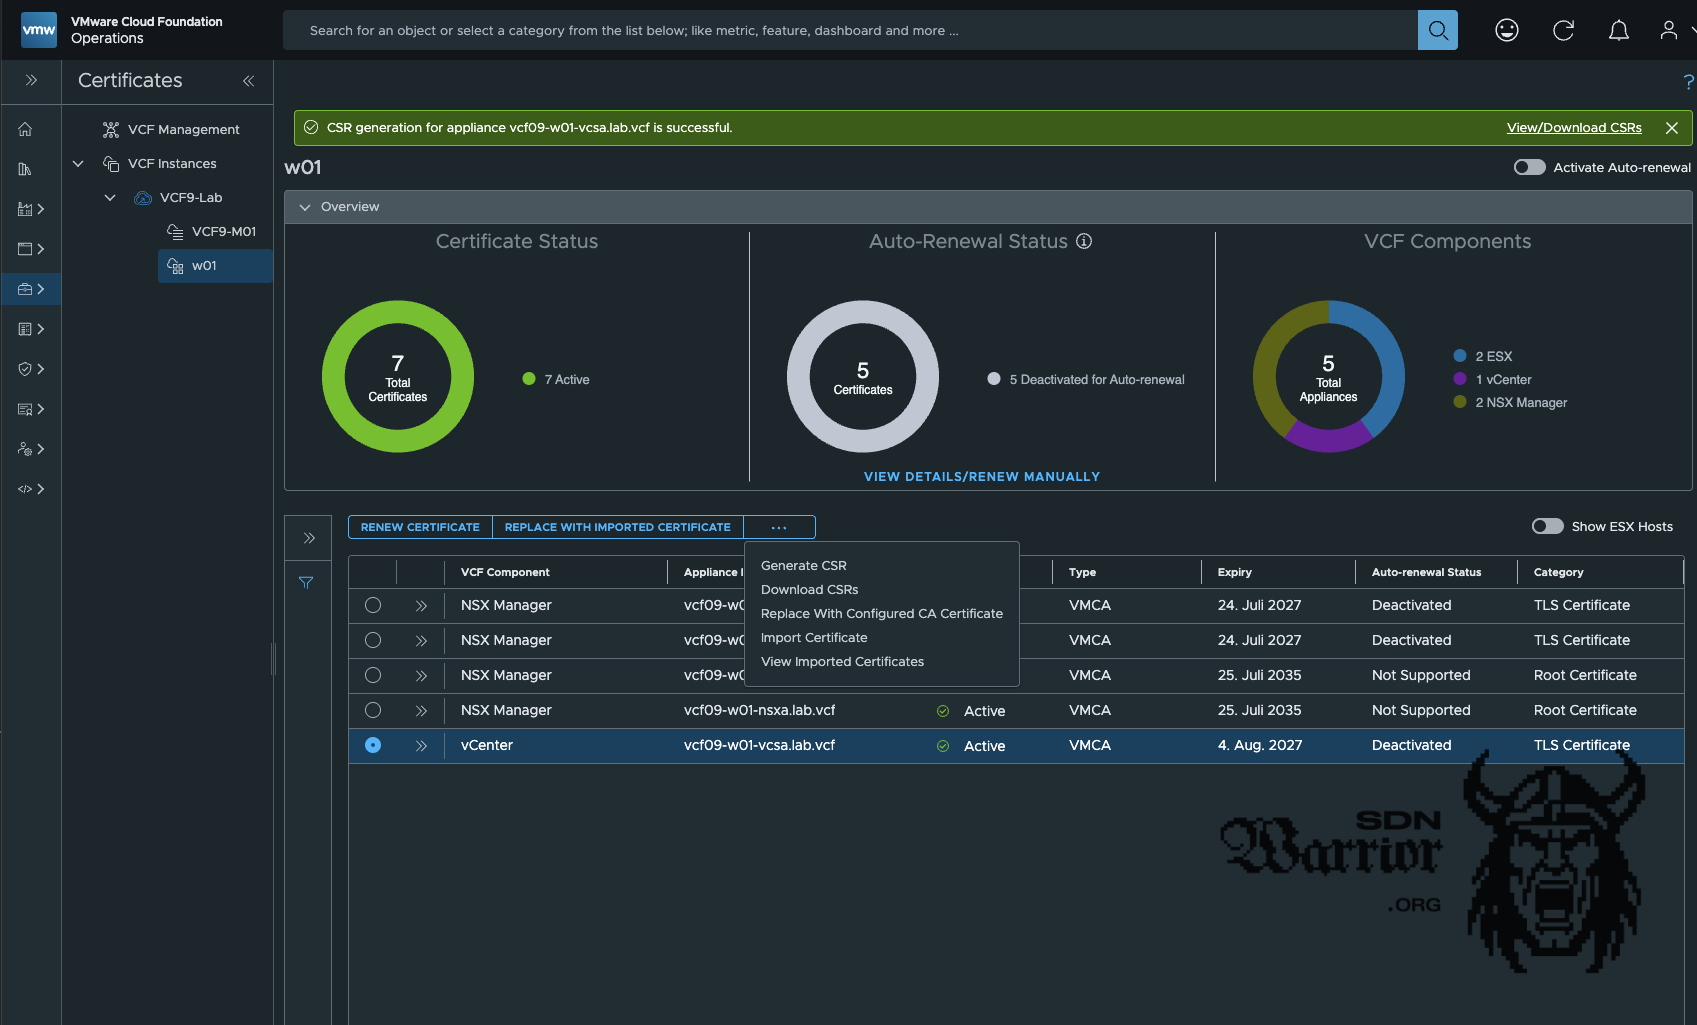The height and width of the screenshot is (1025, 1697).
Task: Dismiss the CSR success banner
Action: coord(1671,128)
